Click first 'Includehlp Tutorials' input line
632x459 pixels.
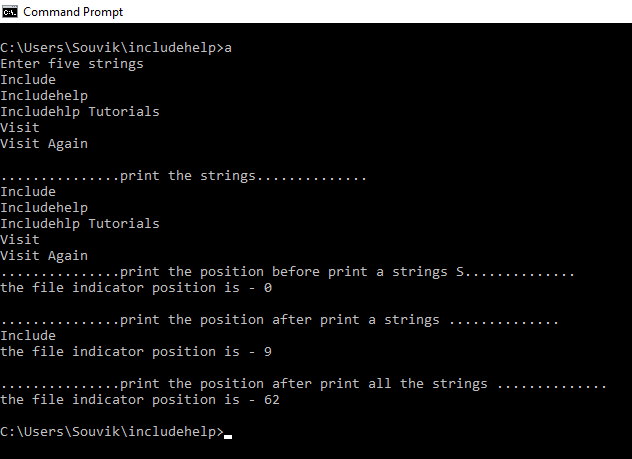(x=80, y=112)
